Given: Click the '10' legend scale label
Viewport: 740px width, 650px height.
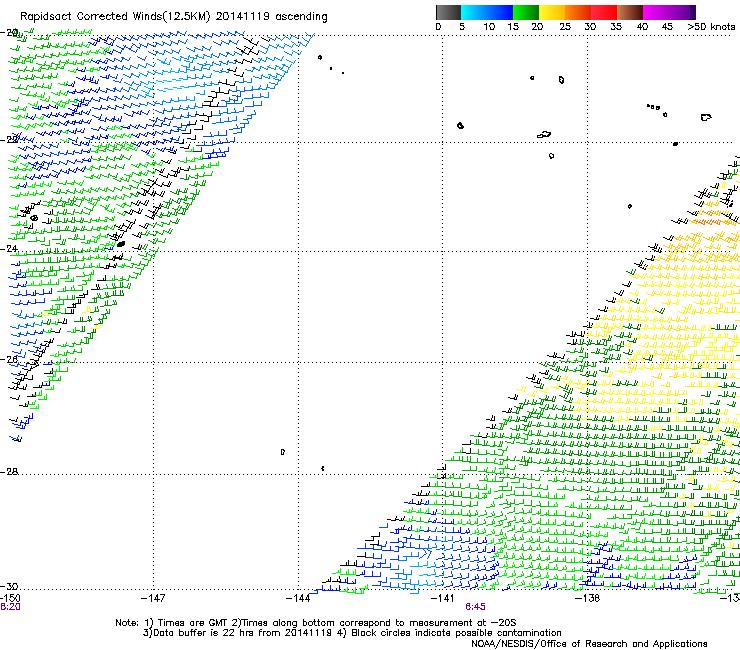Looking at the screenshot, I should click(x=489, y=27).
